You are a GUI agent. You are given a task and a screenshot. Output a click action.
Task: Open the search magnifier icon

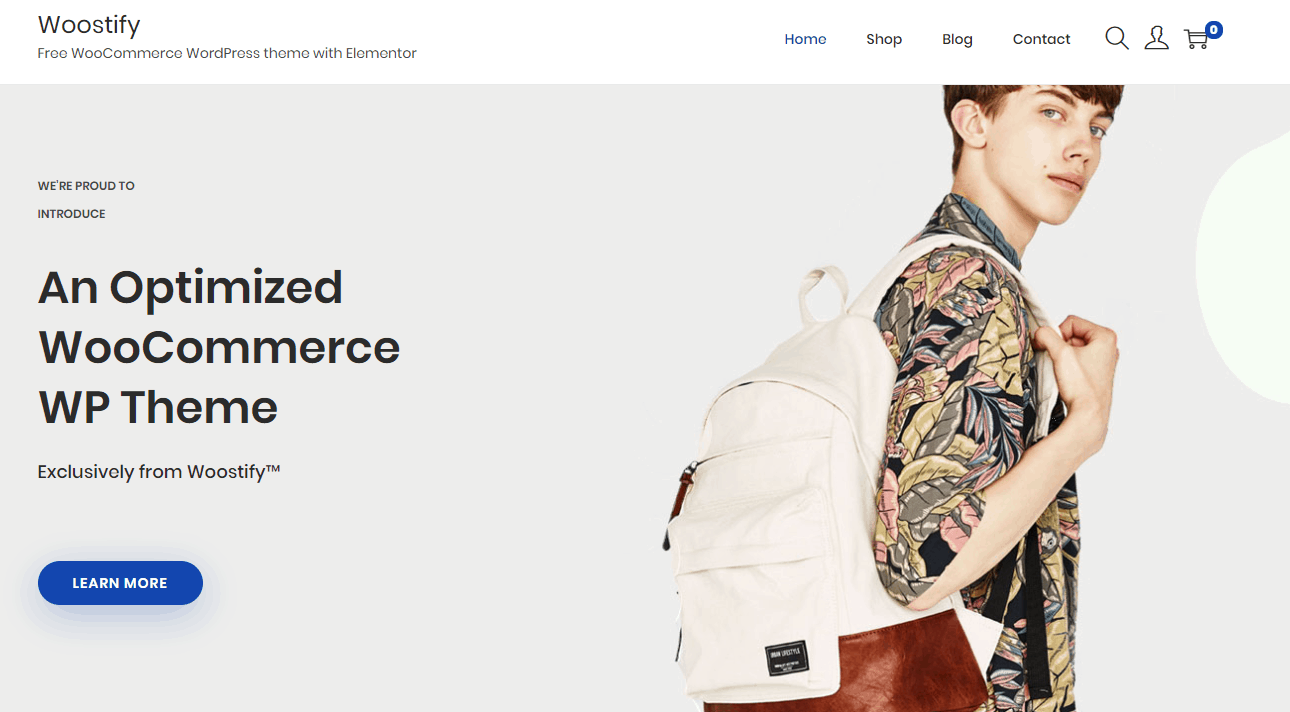(1117, 39)
